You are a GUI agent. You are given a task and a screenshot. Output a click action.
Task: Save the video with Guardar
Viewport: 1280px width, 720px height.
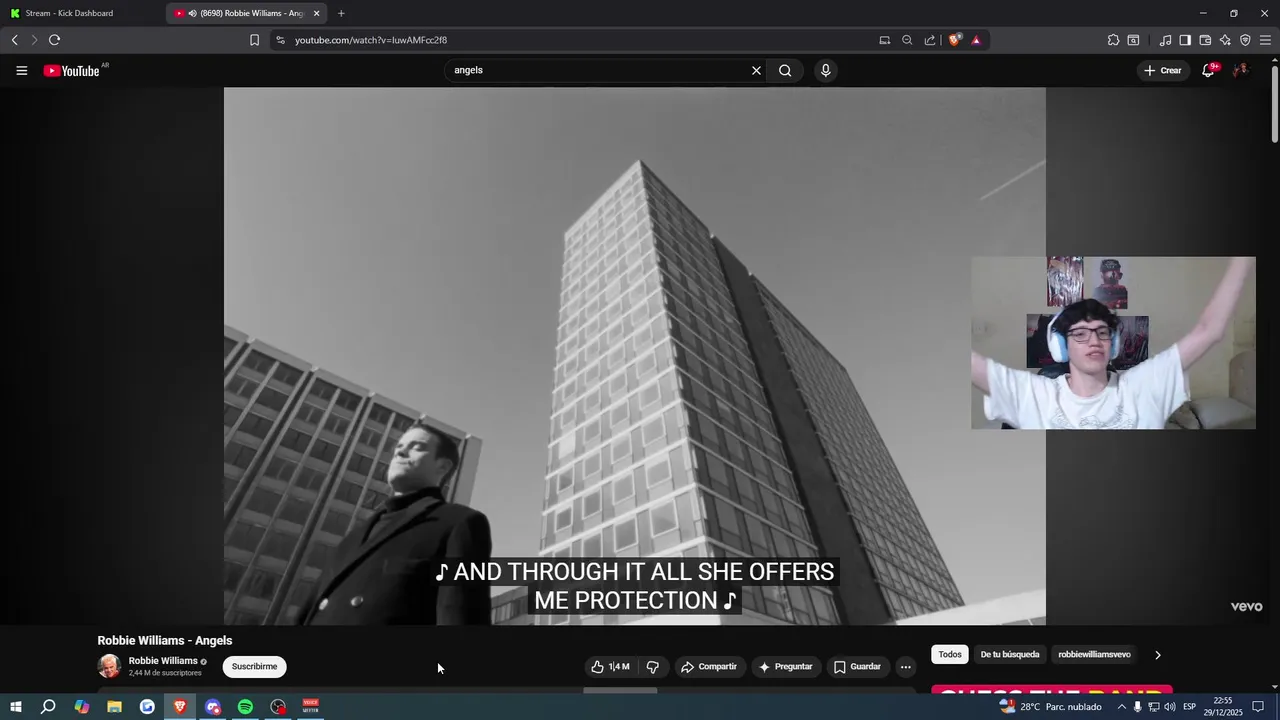coord(857,667)
